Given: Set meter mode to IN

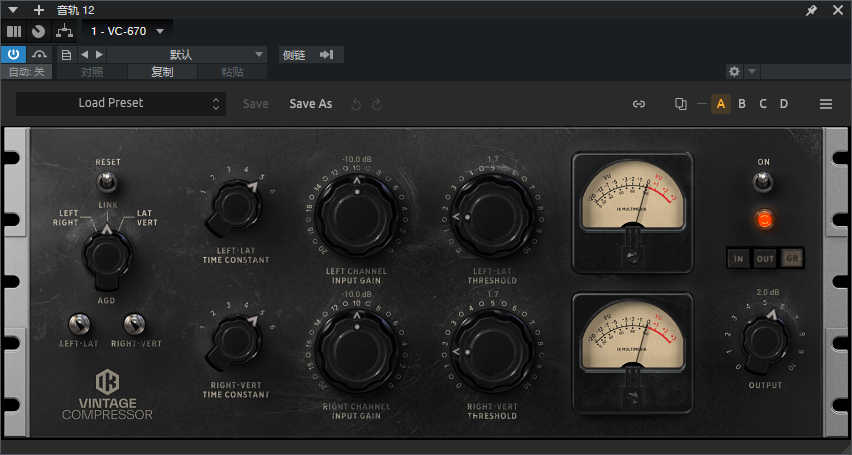Looking at the screenshot, I should (738, 259).
